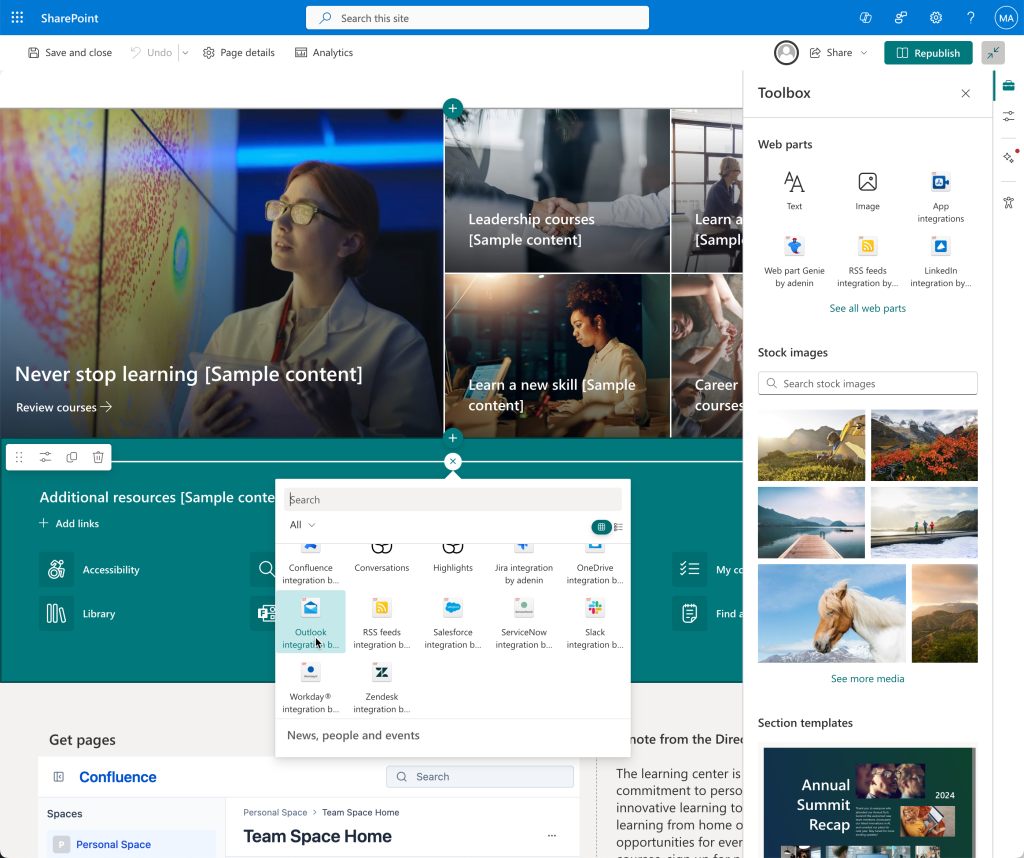Screen dimensions: 1024x858
Task: Click See more media link
Action: [867, 678]
